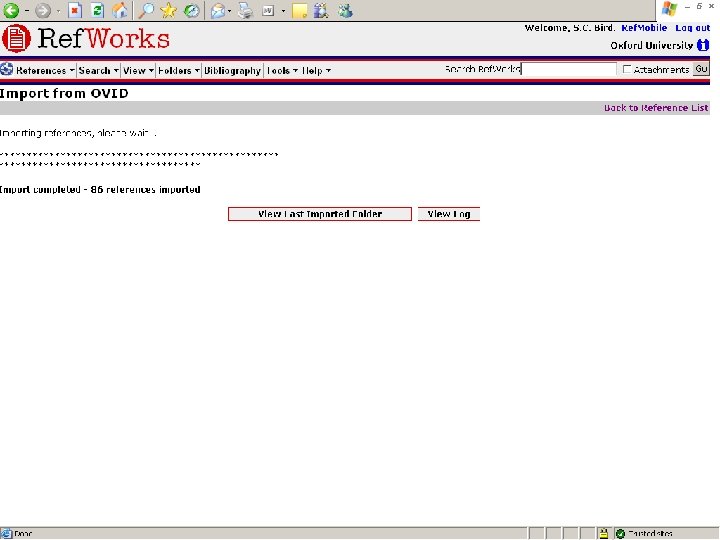
Task: Open the RefMobile link
Action: (644, 28)
